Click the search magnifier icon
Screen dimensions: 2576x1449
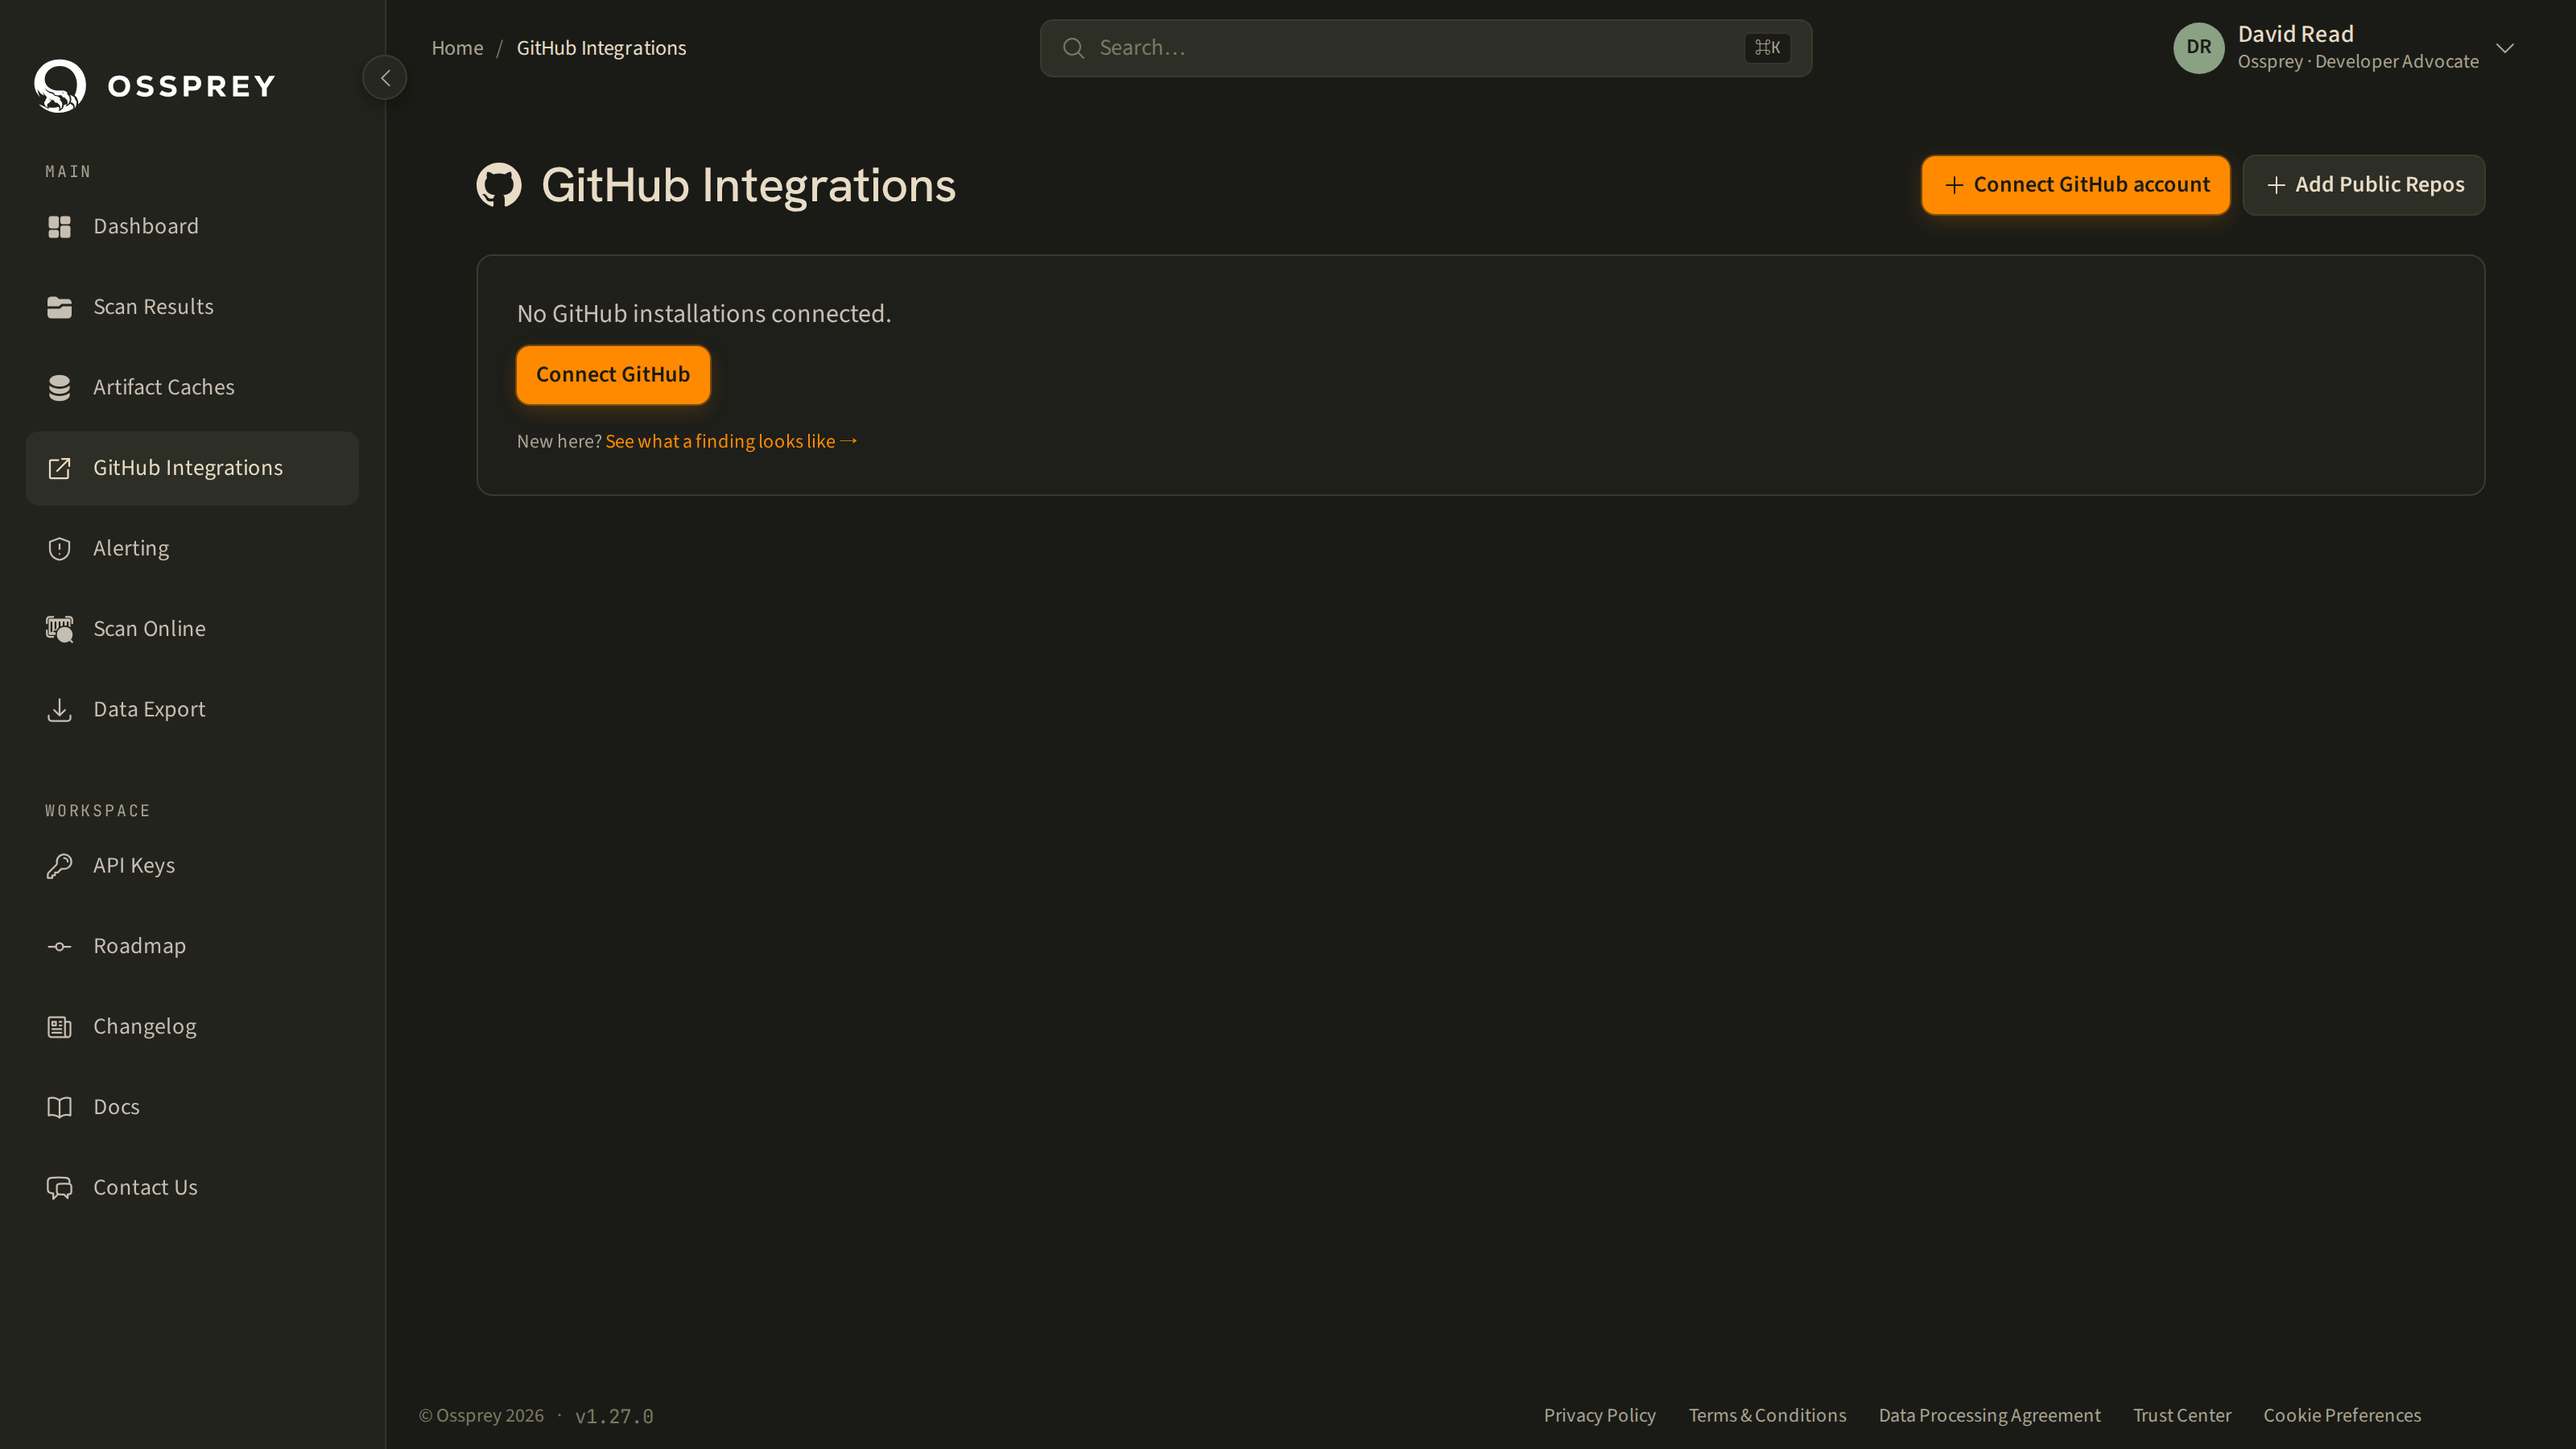pos(1073,48)
